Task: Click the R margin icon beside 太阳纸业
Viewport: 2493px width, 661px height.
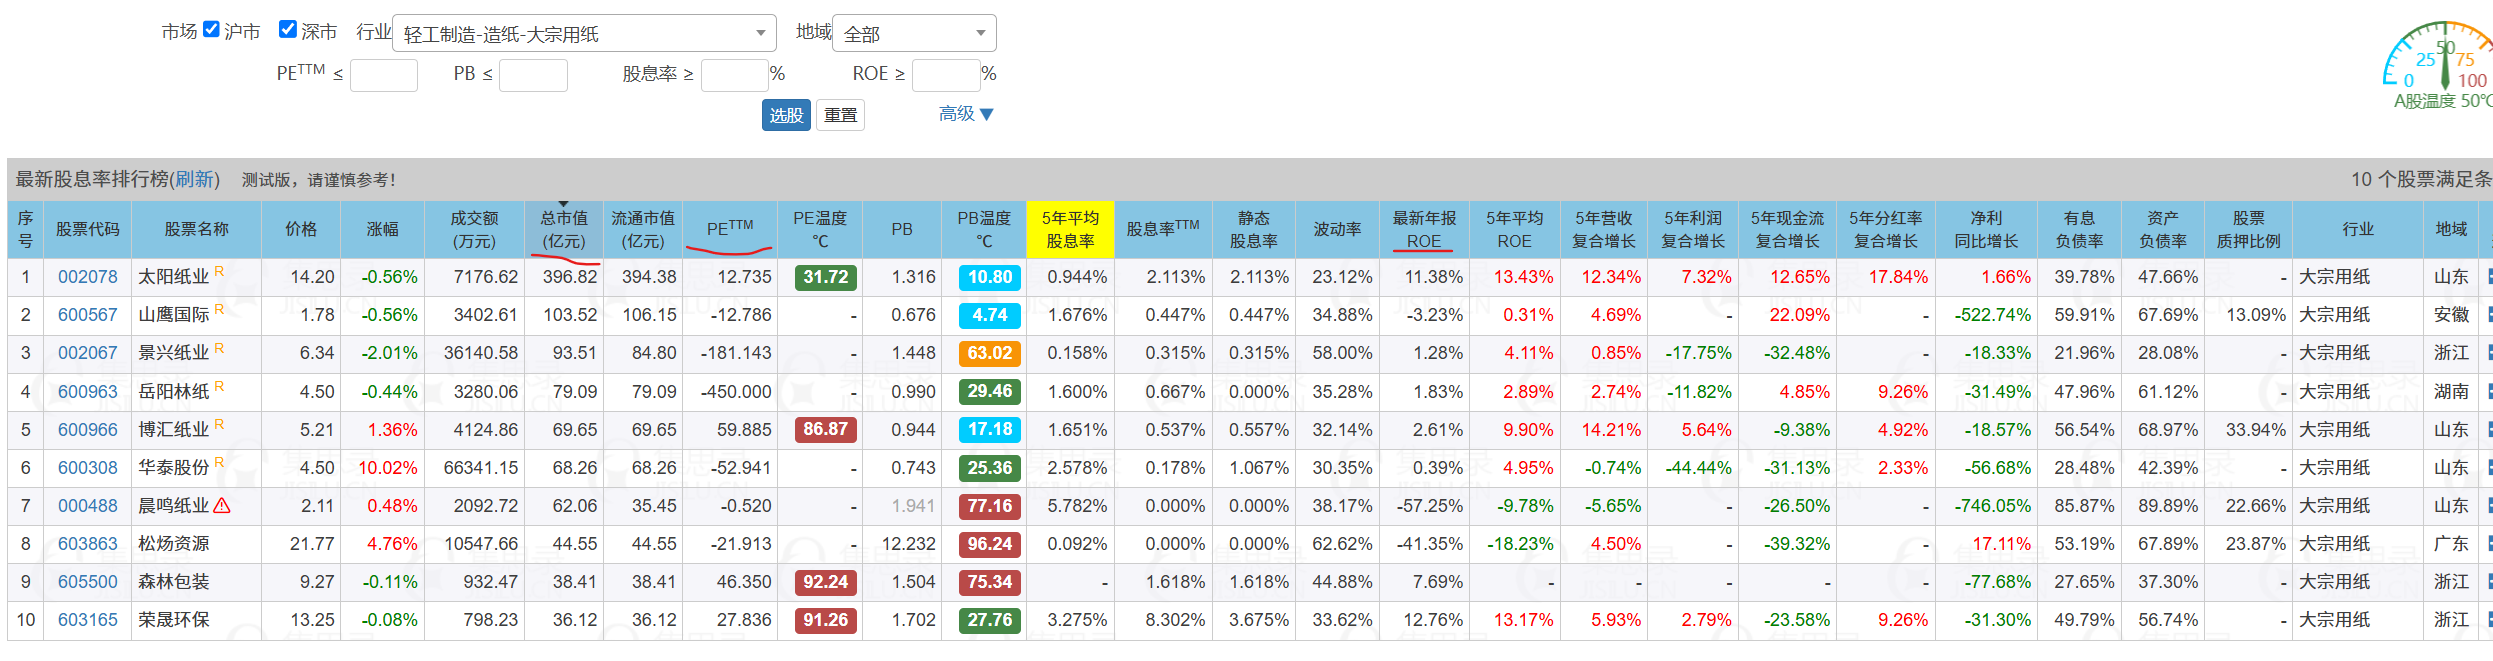Action: [x=219, y=271]
